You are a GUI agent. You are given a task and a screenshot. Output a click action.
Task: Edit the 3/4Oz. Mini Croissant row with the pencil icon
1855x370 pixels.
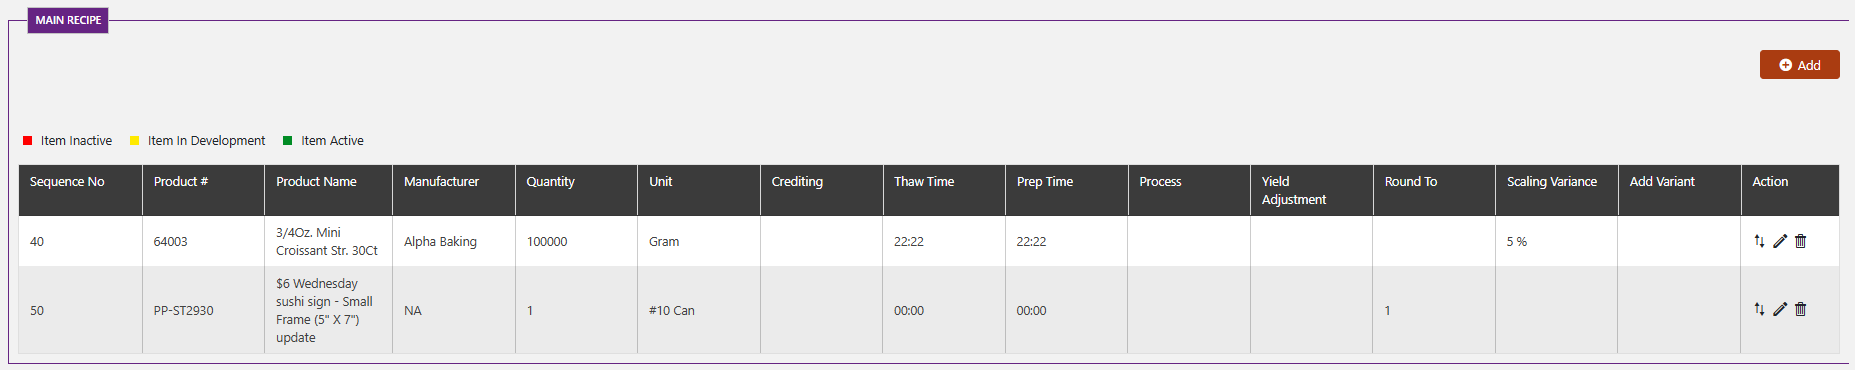point(1780,241)
